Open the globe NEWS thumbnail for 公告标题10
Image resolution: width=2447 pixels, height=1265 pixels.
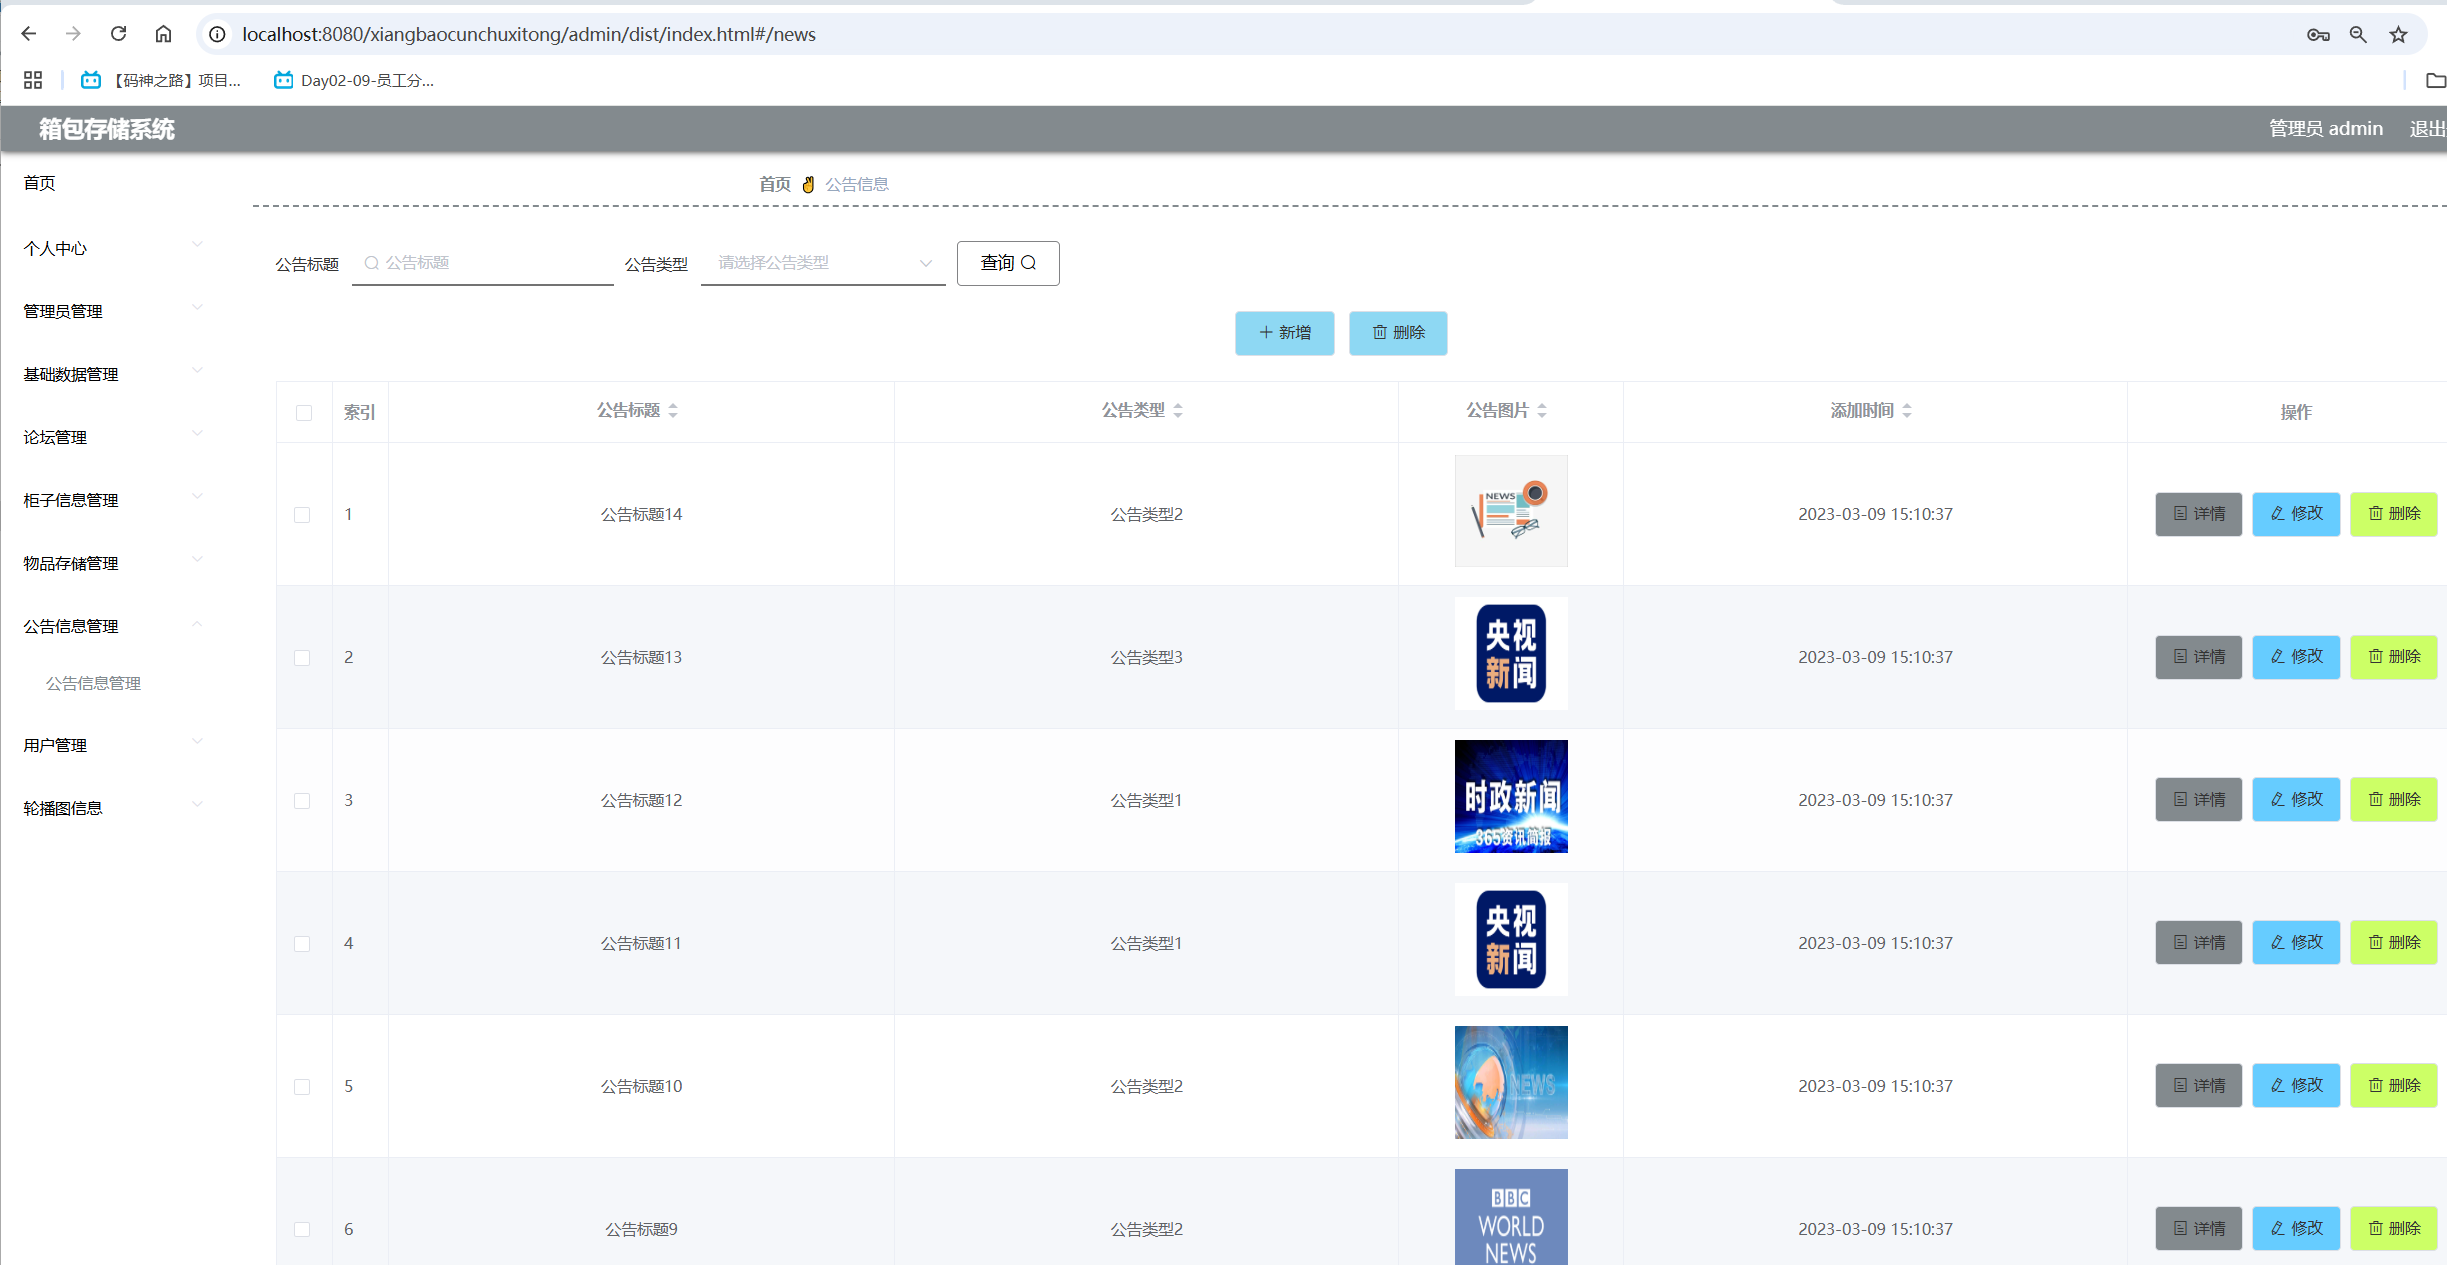click(x=1511, y=1083)
